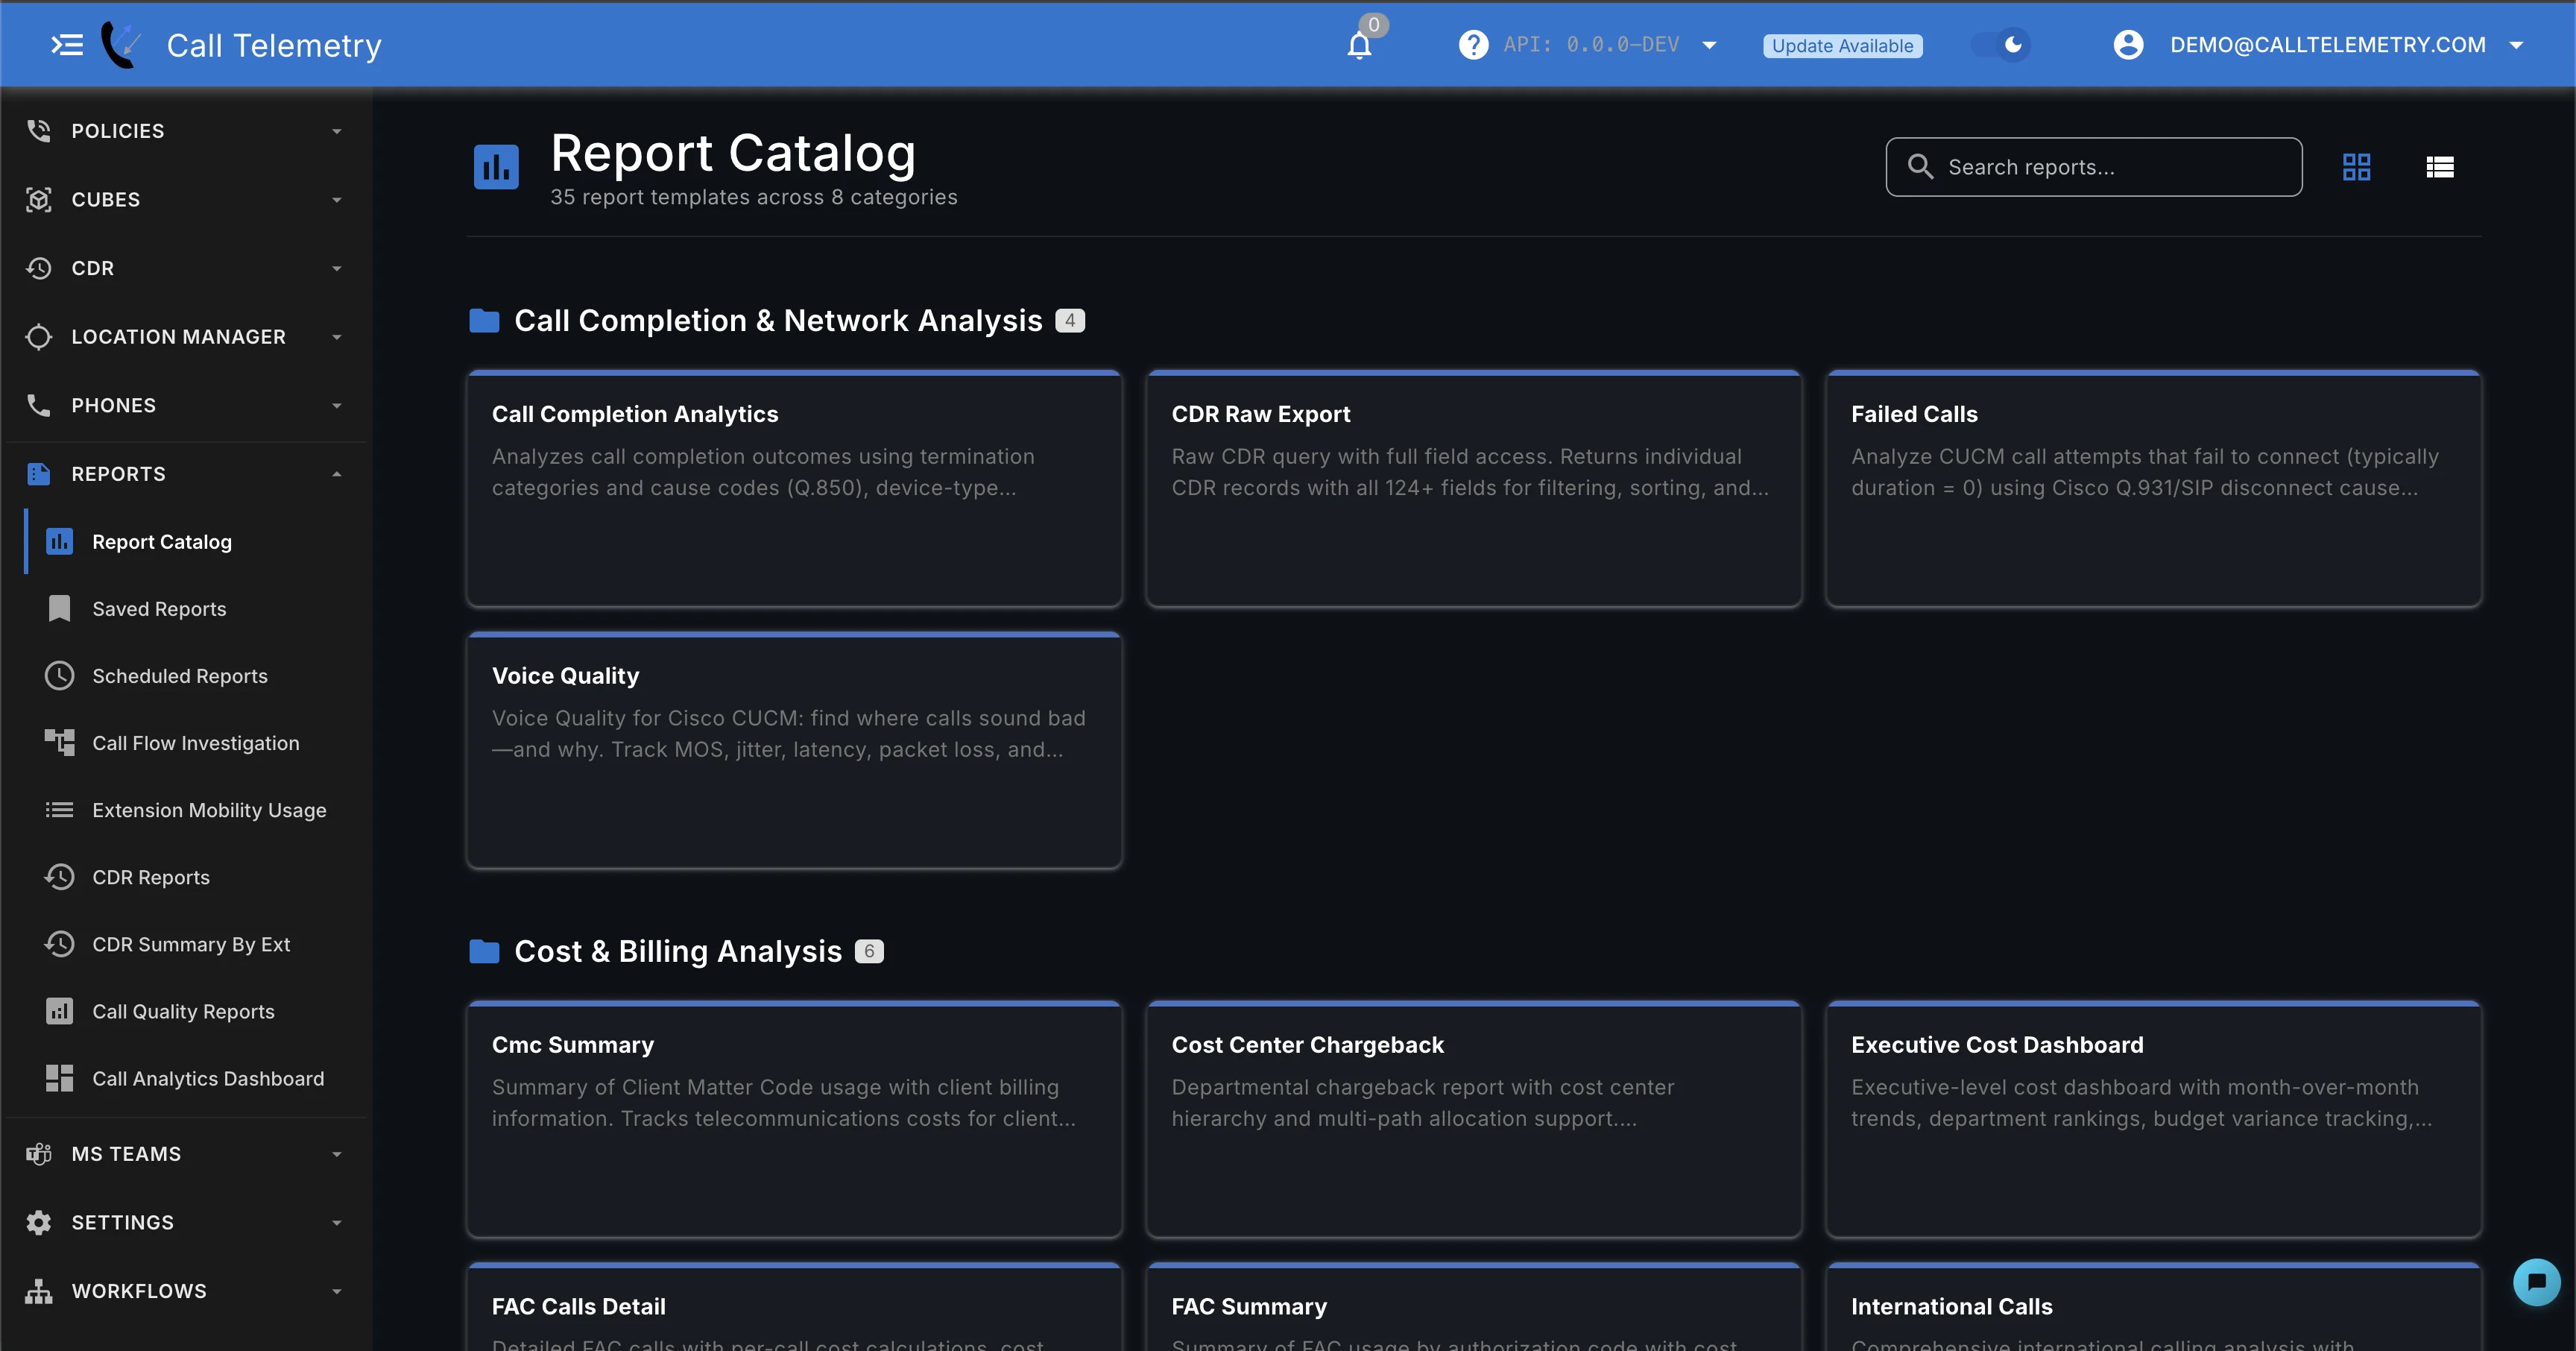The image size is (2576, 1351).
Task: Expand the Location Manager arrow
Action: point(337,337)
